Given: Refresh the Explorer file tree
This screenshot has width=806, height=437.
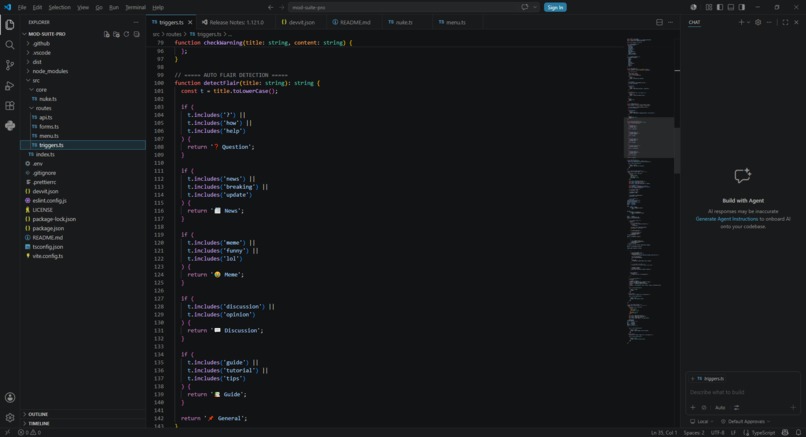Looking at the screenshot, I should (x=126, y=34).
